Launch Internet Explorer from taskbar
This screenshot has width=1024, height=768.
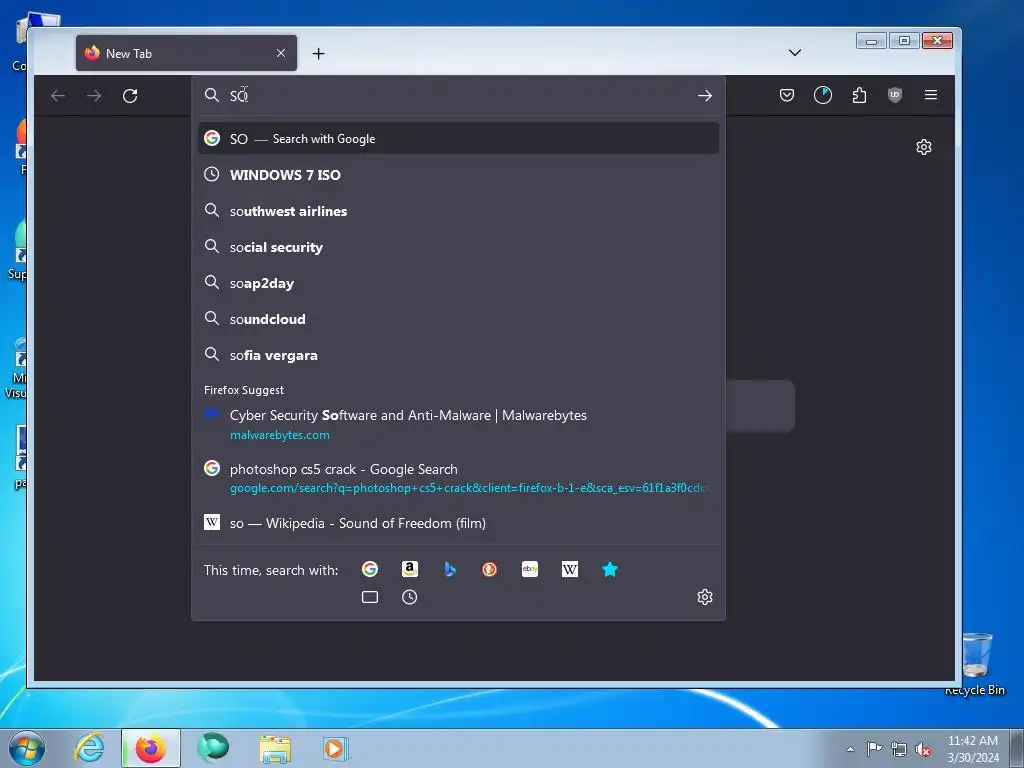[89, 748]
